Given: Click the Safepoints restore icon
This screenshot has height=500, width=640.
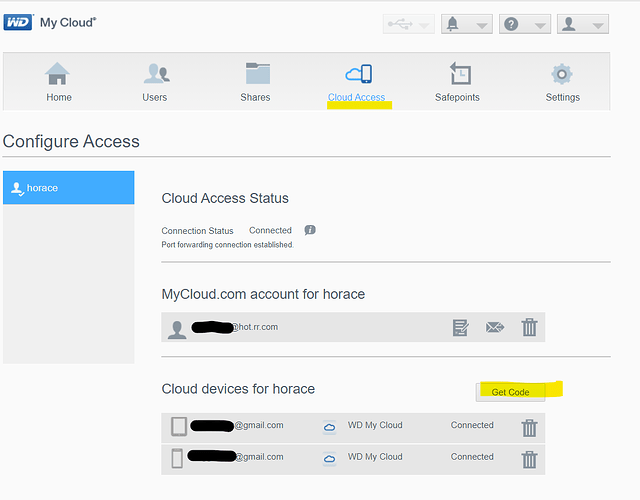Looking at the screenshot, I should tap(460, 73).
